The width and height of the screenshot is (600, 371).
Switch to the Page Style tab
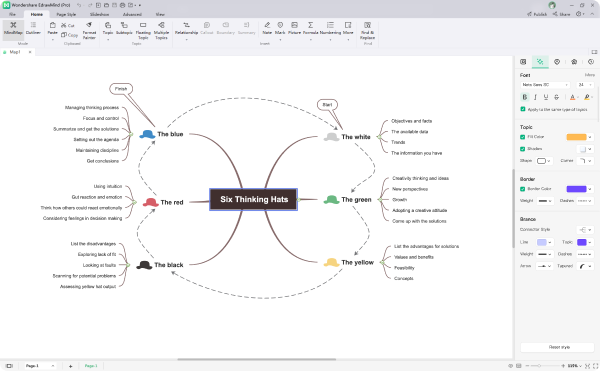pyautogui.click(x=66, y=14)
